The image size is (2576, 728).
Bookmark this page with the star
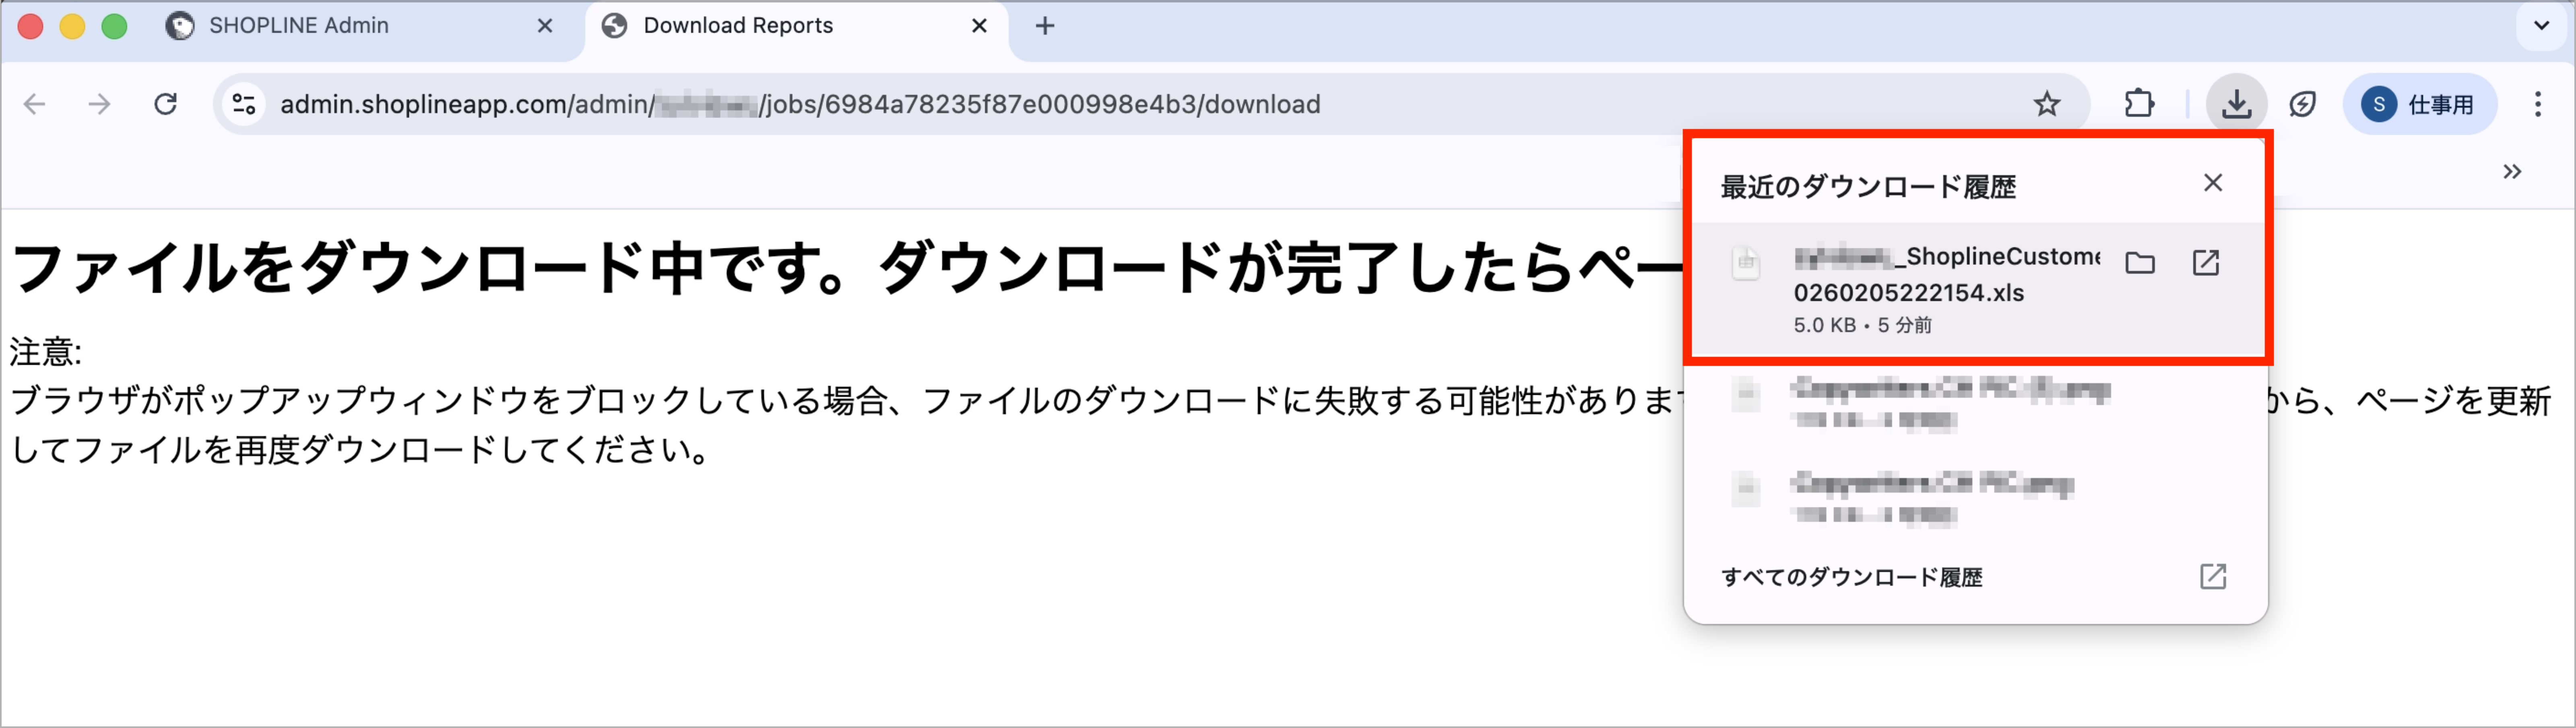[2047, 104]
